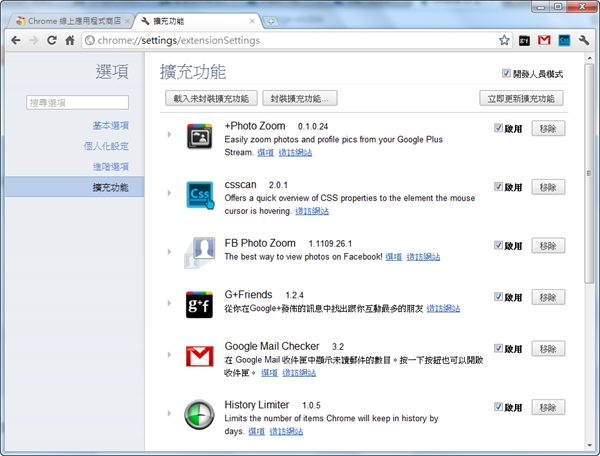600x456 pixels.
Task: Open 選項 link for FB Photo Zoom
Action: [x=393, y=257]
